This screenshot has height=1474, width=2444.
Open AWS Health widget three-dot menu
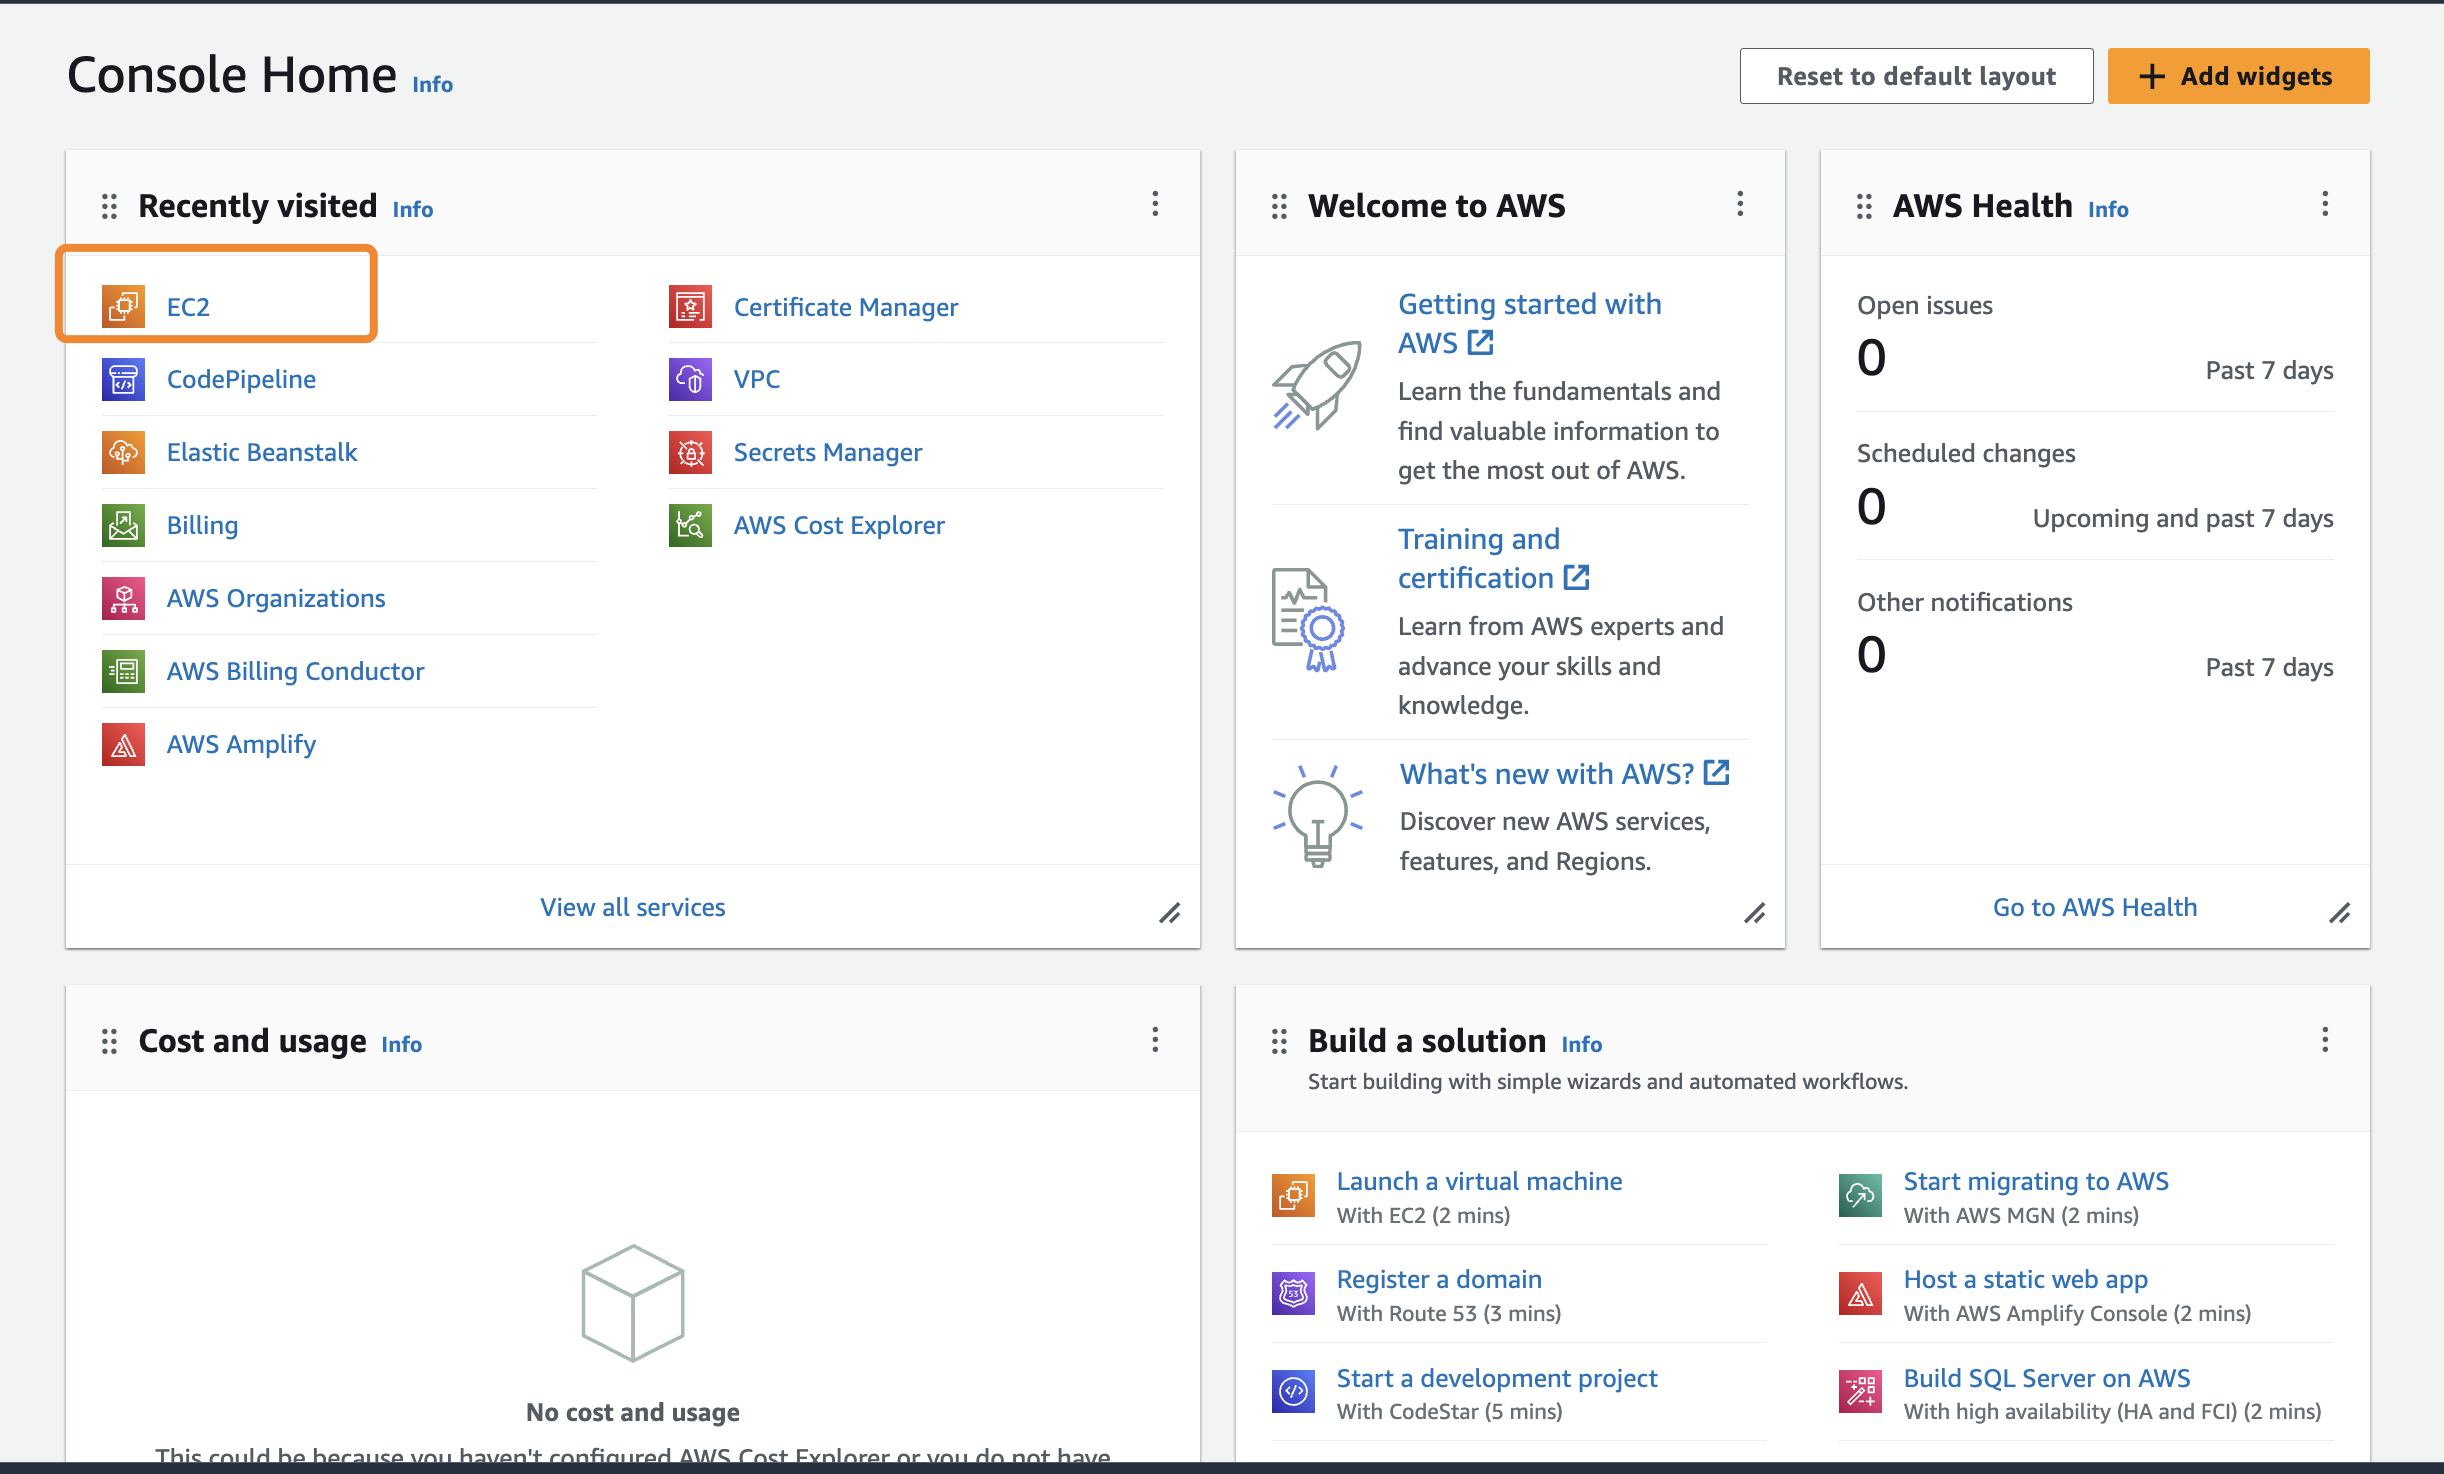pos(2325,204)
